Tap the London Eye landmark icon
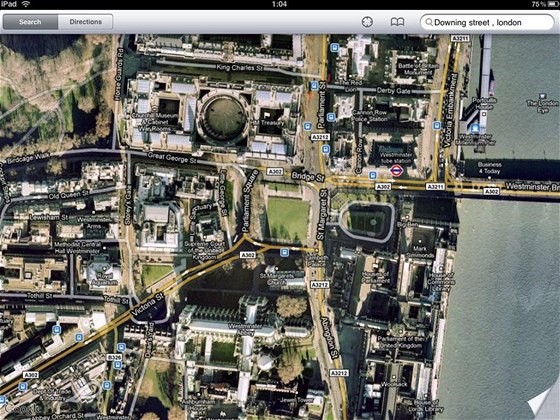Screen dimensions: 560x420 543,96
